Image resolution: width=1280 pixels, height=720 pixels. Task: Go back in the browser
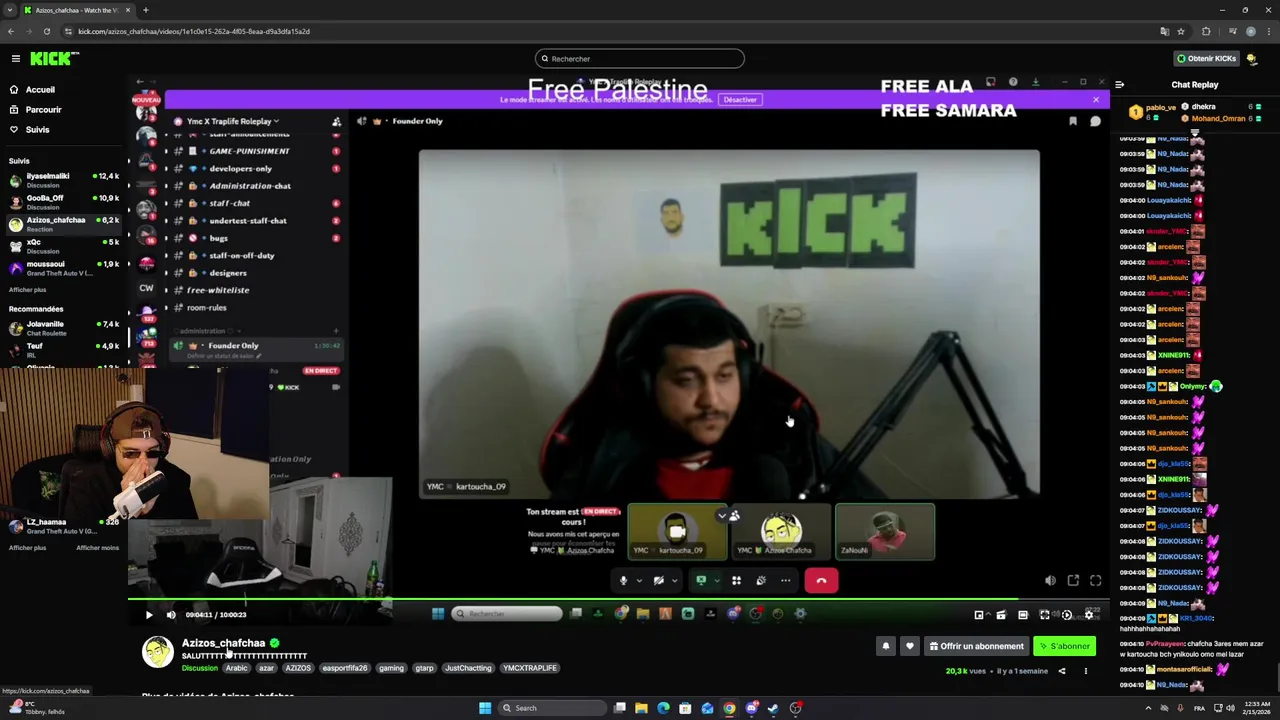pos(11,31)
